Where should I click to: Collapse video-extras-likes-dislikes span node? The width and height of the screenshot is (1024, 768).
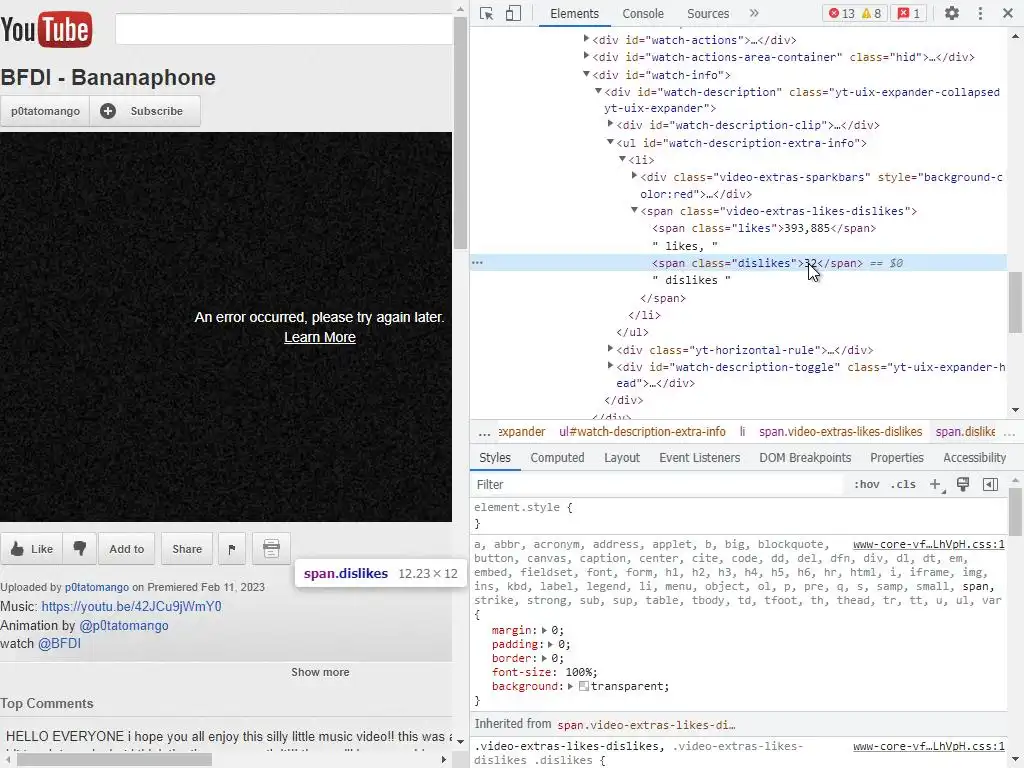[x=634, y=210]
